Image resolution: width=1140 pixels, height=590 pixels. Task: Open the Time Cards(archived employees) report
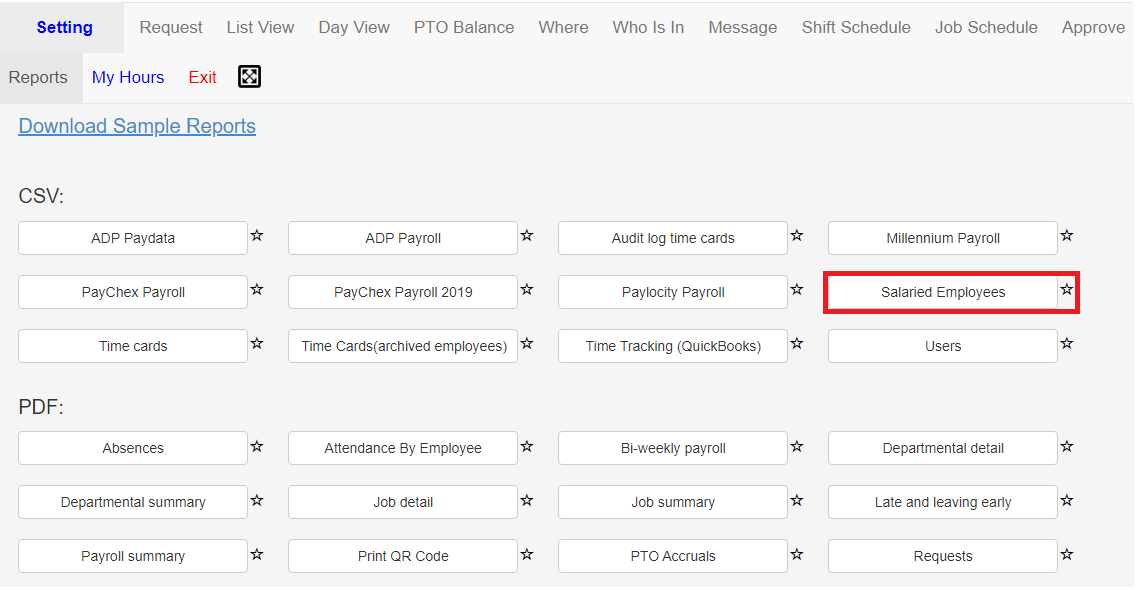[403, 346]
